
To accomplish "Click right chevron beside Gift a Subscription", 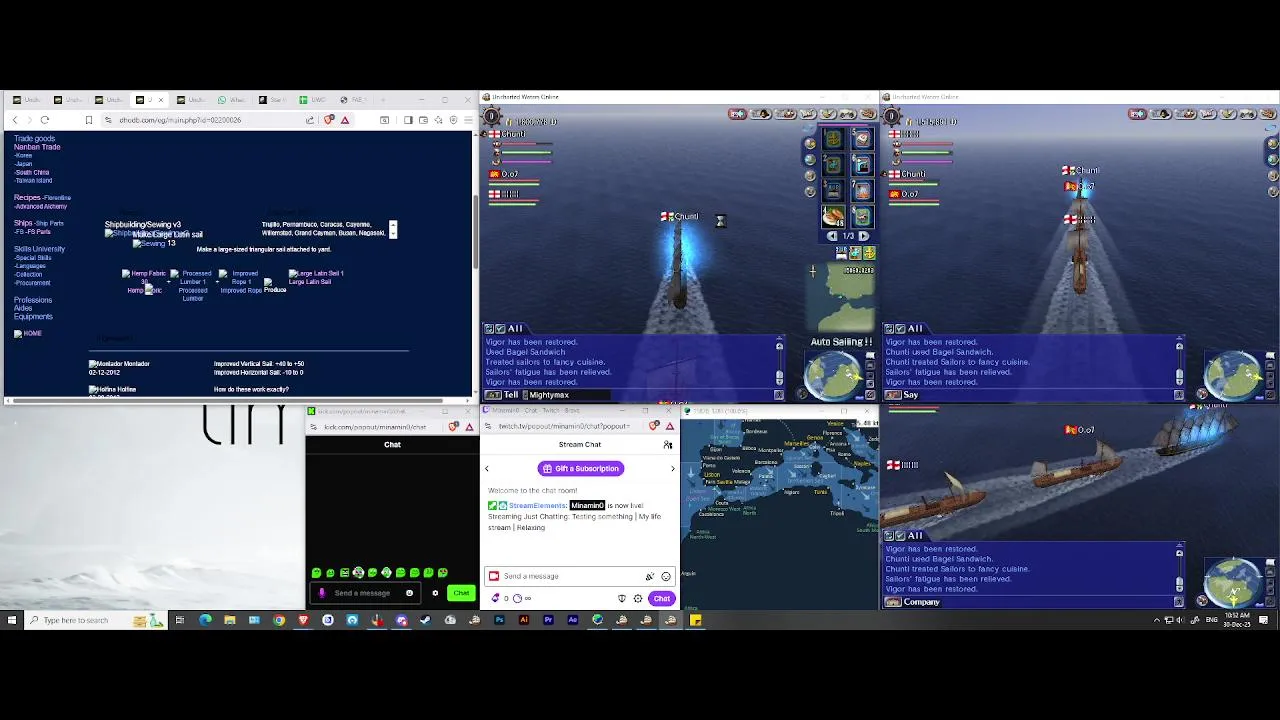I will (x=672, y=469).
